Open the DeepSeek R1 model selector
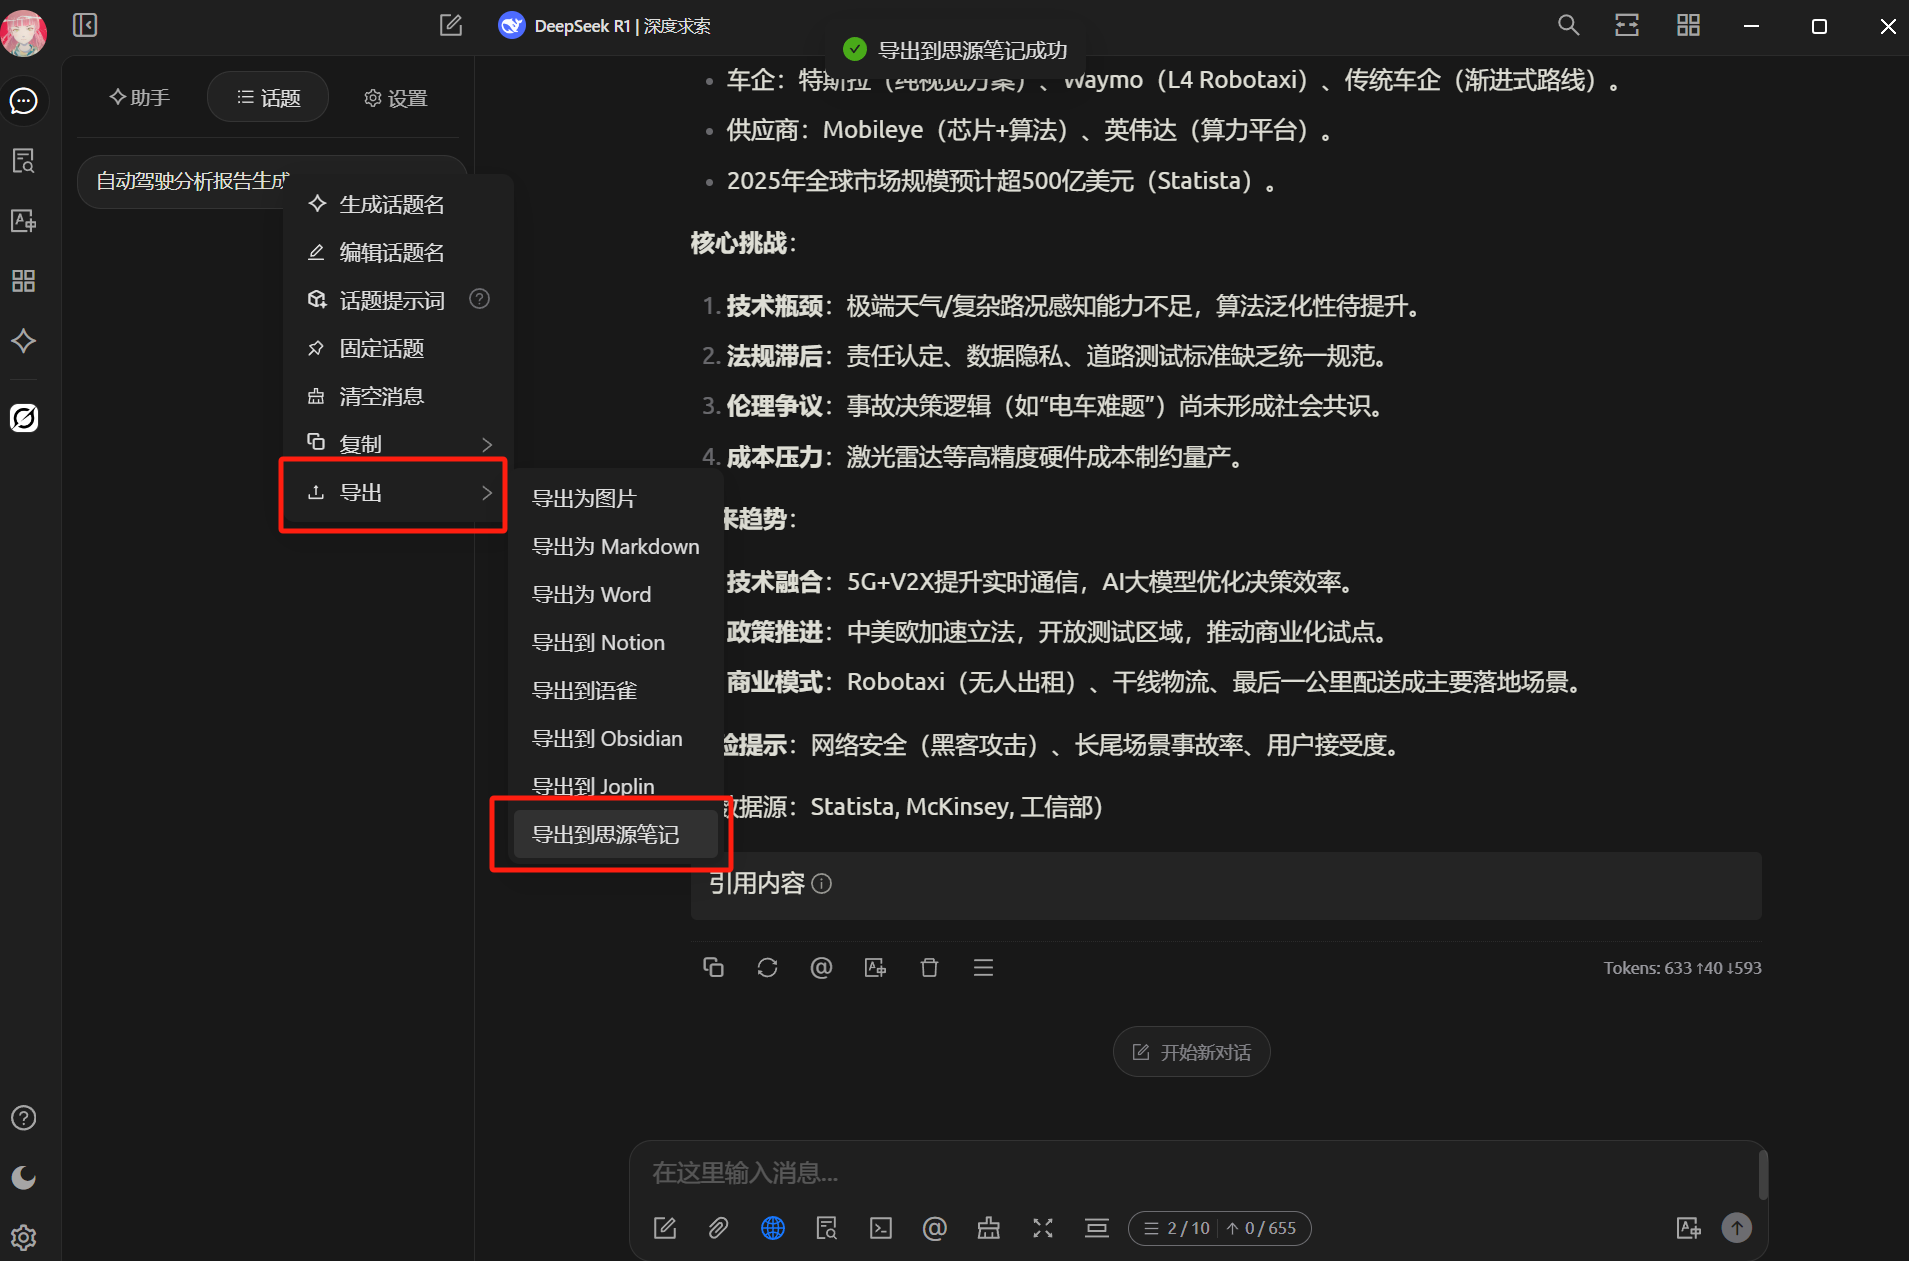 pyautogui.click(x=605, y=26)
